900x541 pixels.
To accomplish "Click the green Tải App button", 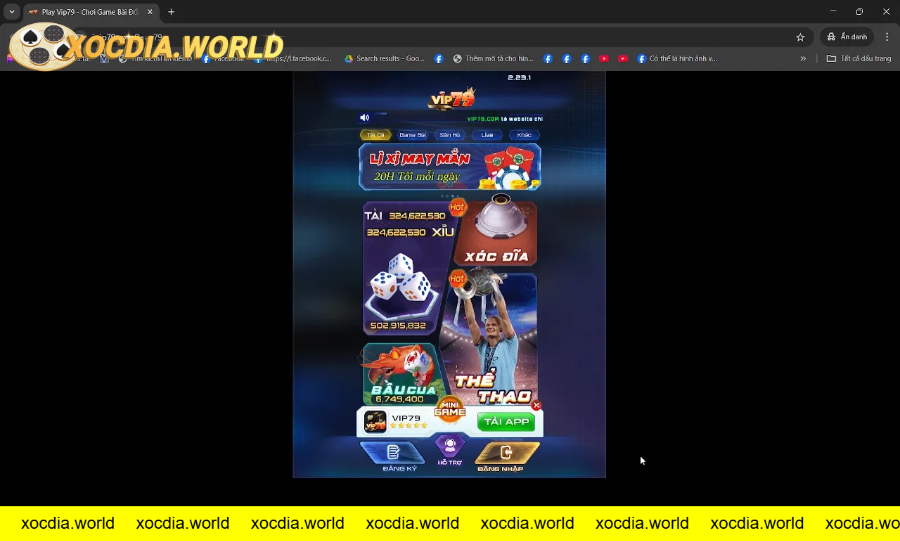I will pos(506,422).
